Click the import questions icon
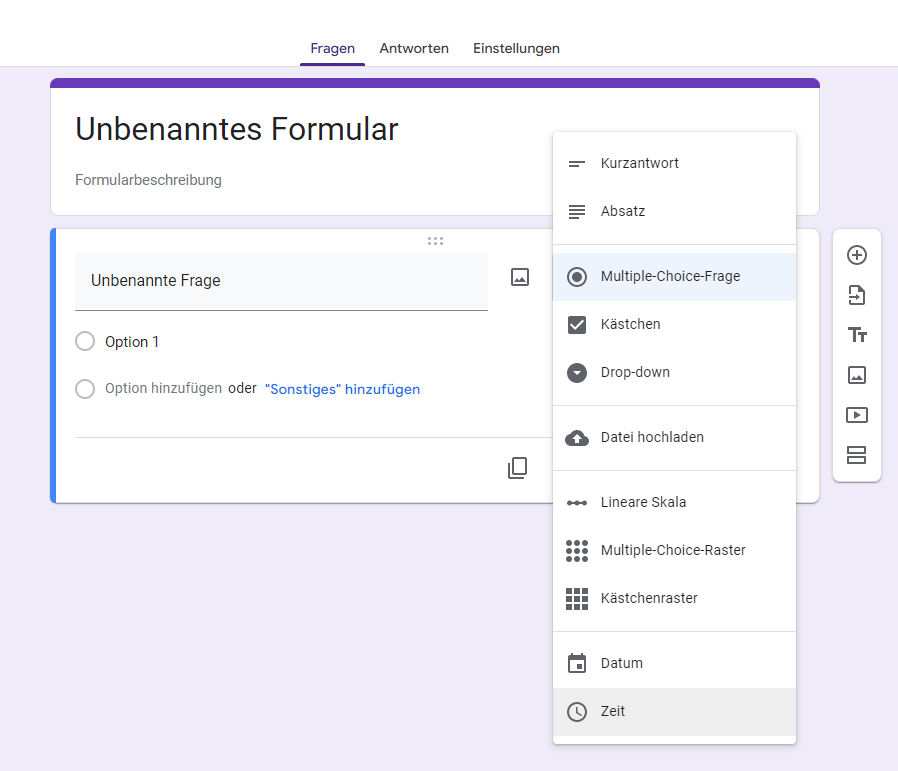 (856, 295)
